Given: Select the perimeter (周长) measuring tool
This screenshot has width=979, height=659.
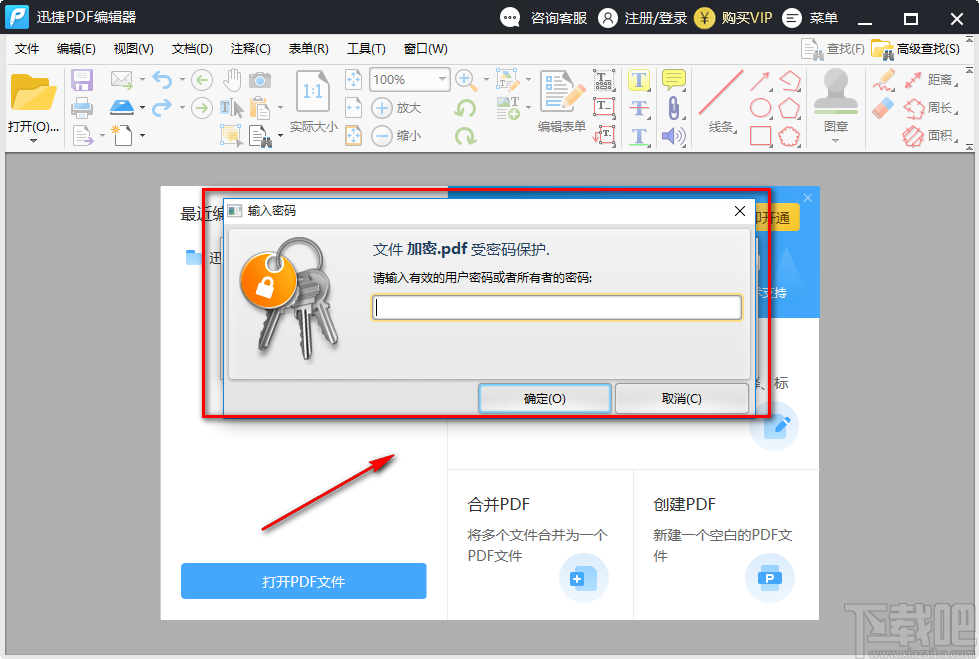Looking at the screenshot, I should pos(929,107).
